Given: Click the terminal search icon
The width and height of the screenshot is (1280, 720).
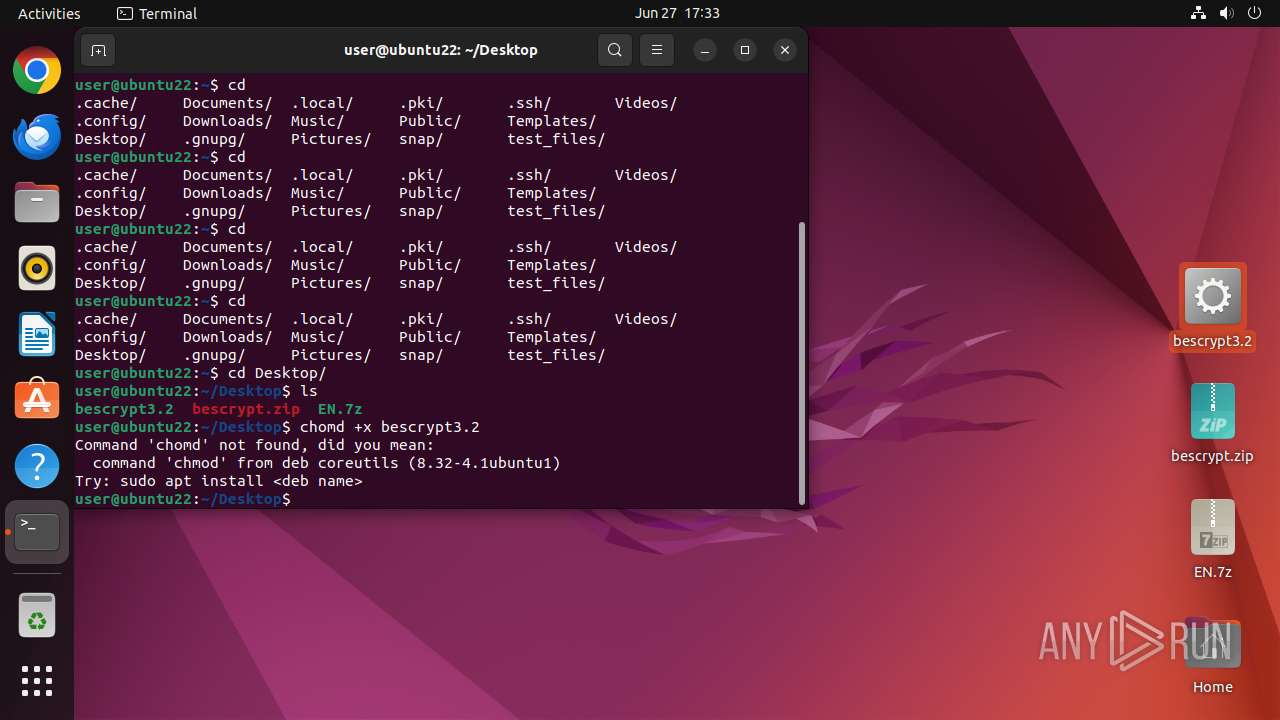Looking at the screenshot, I should 615,50.
